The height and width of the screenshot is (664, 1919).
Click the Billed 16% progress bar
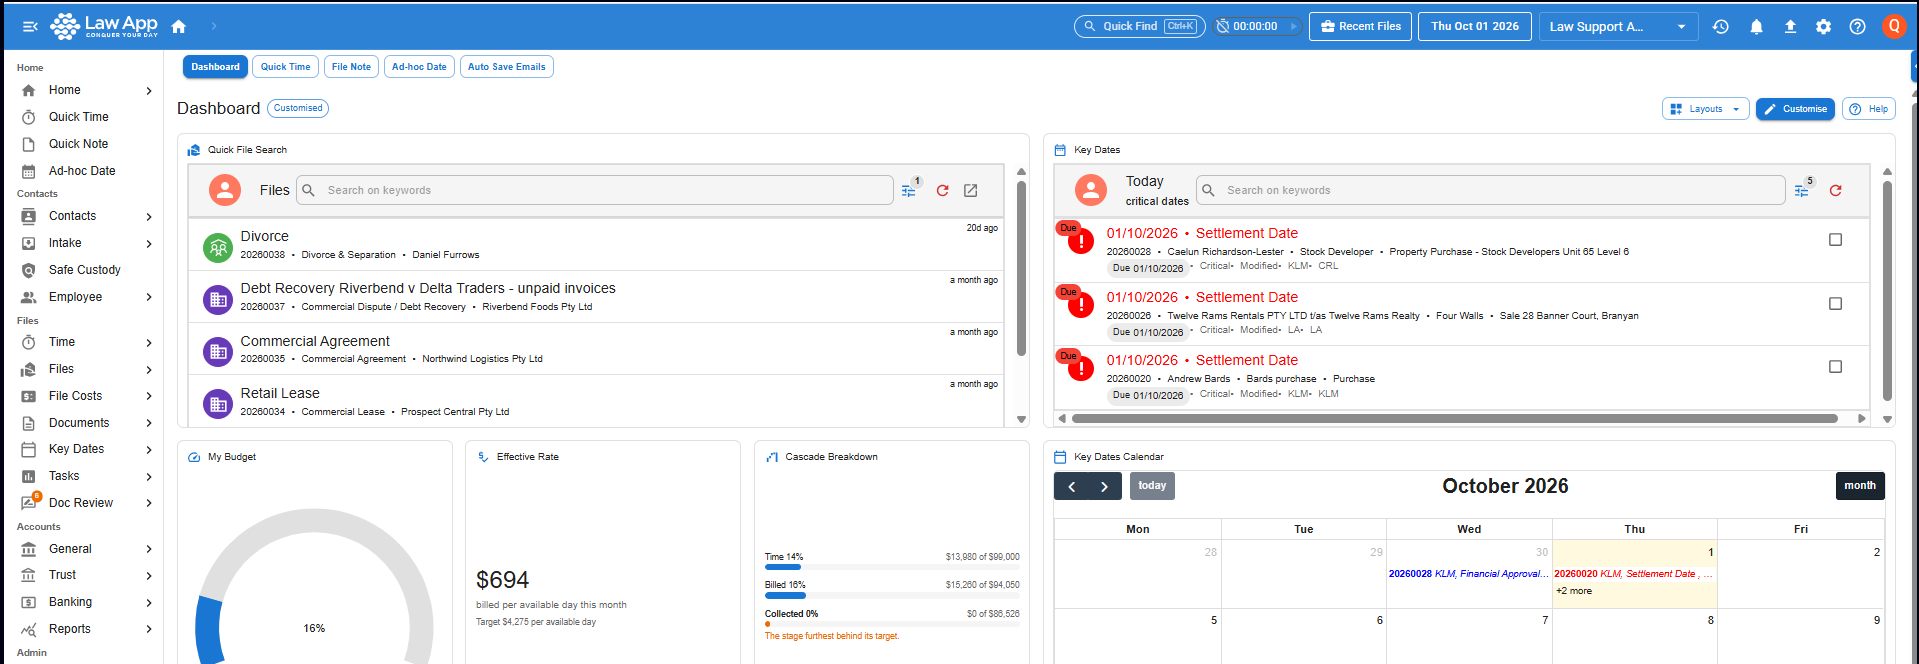tap(892, 596)
